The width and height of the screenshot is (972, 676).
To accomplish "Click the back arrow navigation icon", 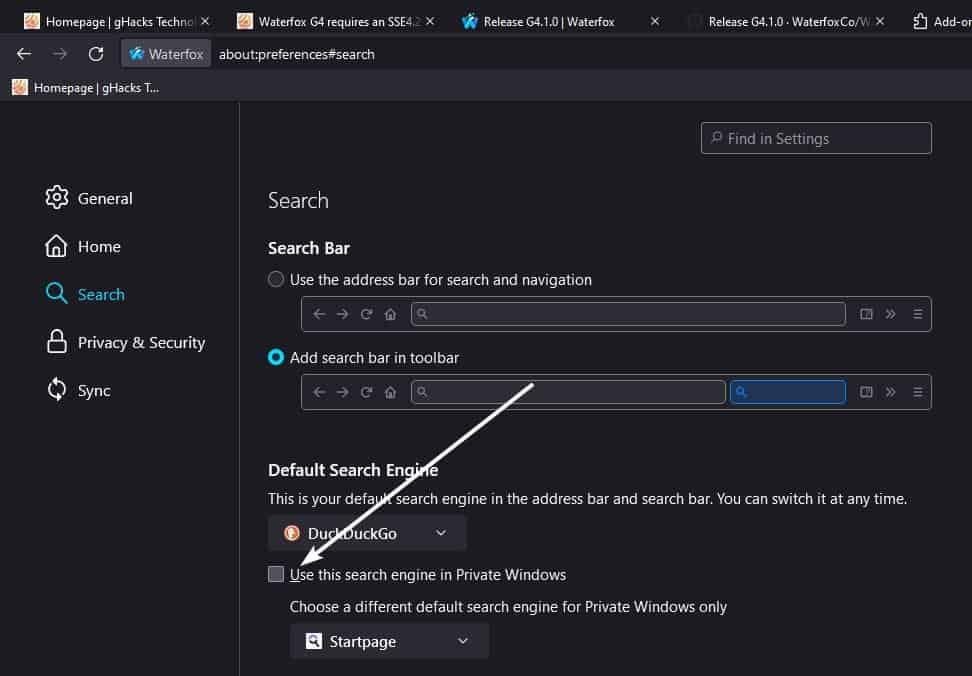I will [24, 54].
